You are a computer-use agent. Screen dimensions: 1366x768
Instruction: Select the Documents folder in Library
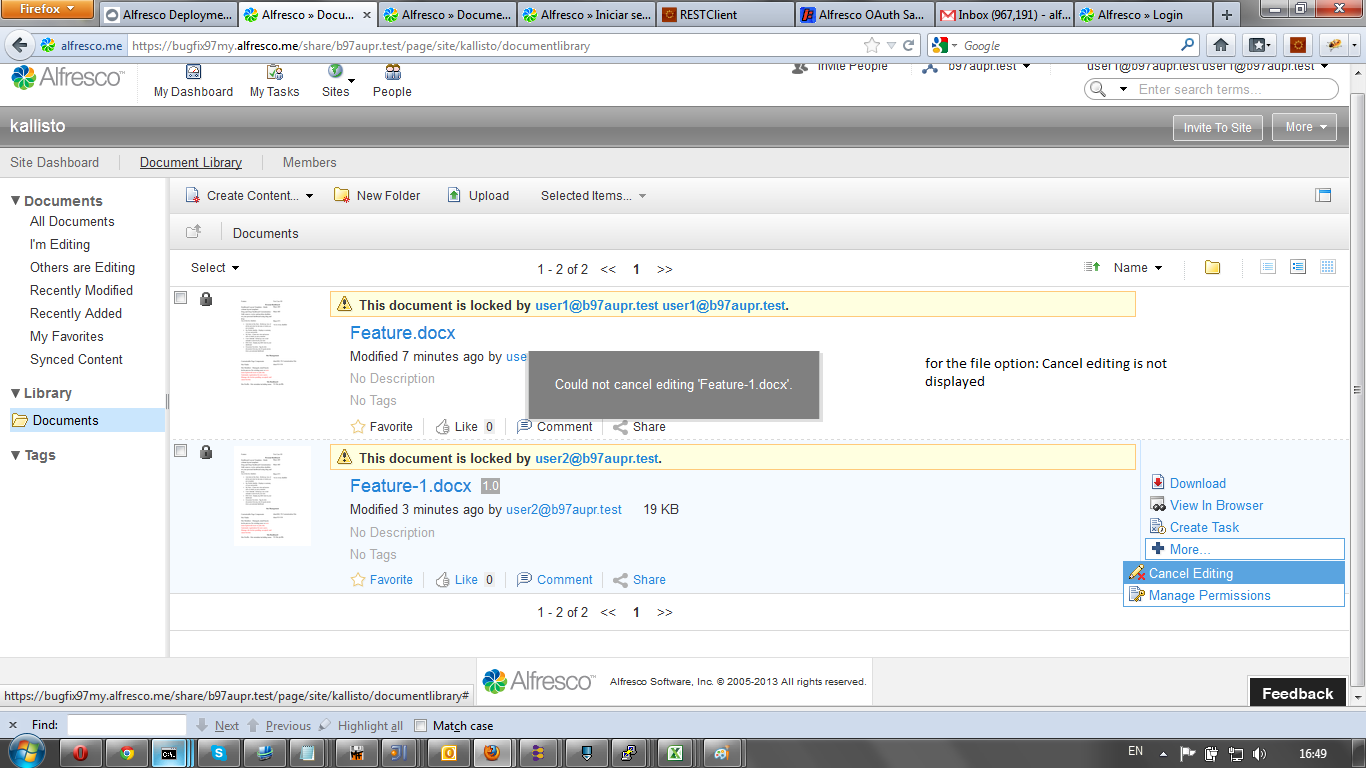tap(87, 420)
